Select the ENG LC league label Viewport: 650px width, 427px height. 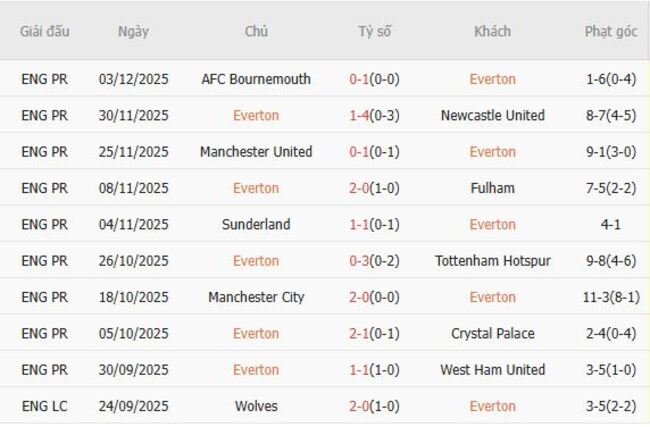tap(45, 406)
